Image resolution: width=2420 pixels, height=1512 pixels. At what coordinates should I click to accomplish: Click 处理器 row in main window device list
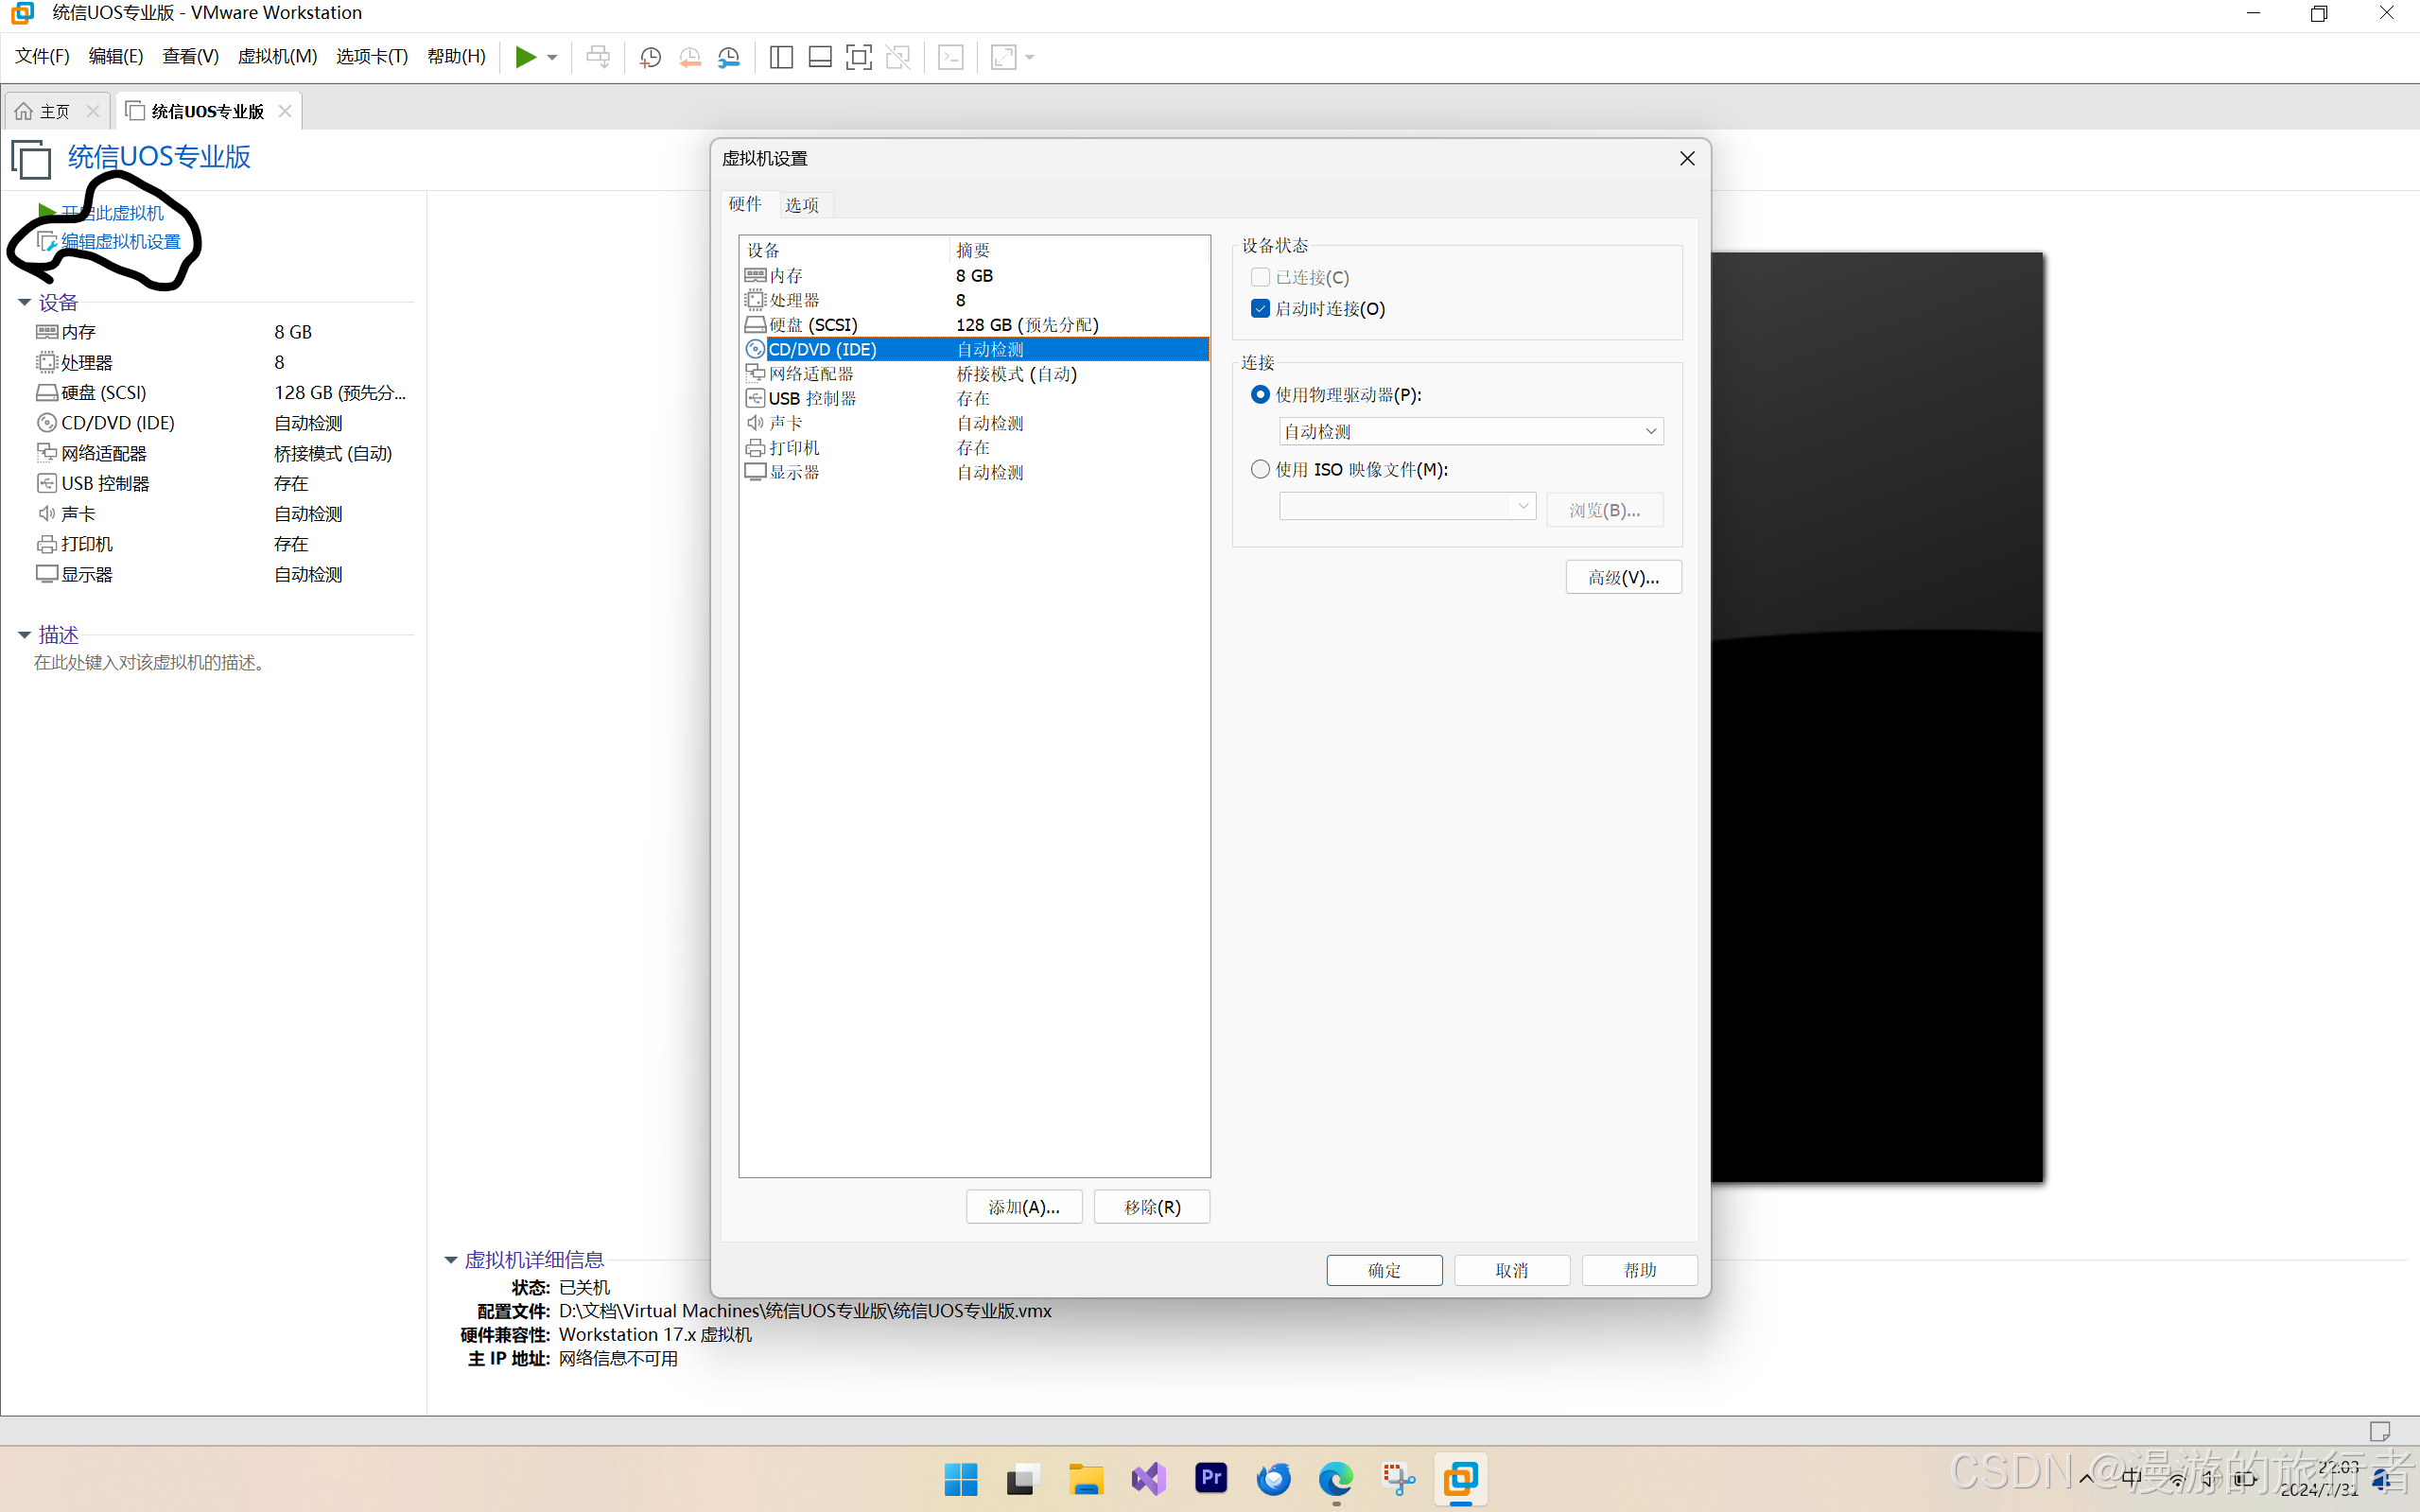tap(222, 362)
